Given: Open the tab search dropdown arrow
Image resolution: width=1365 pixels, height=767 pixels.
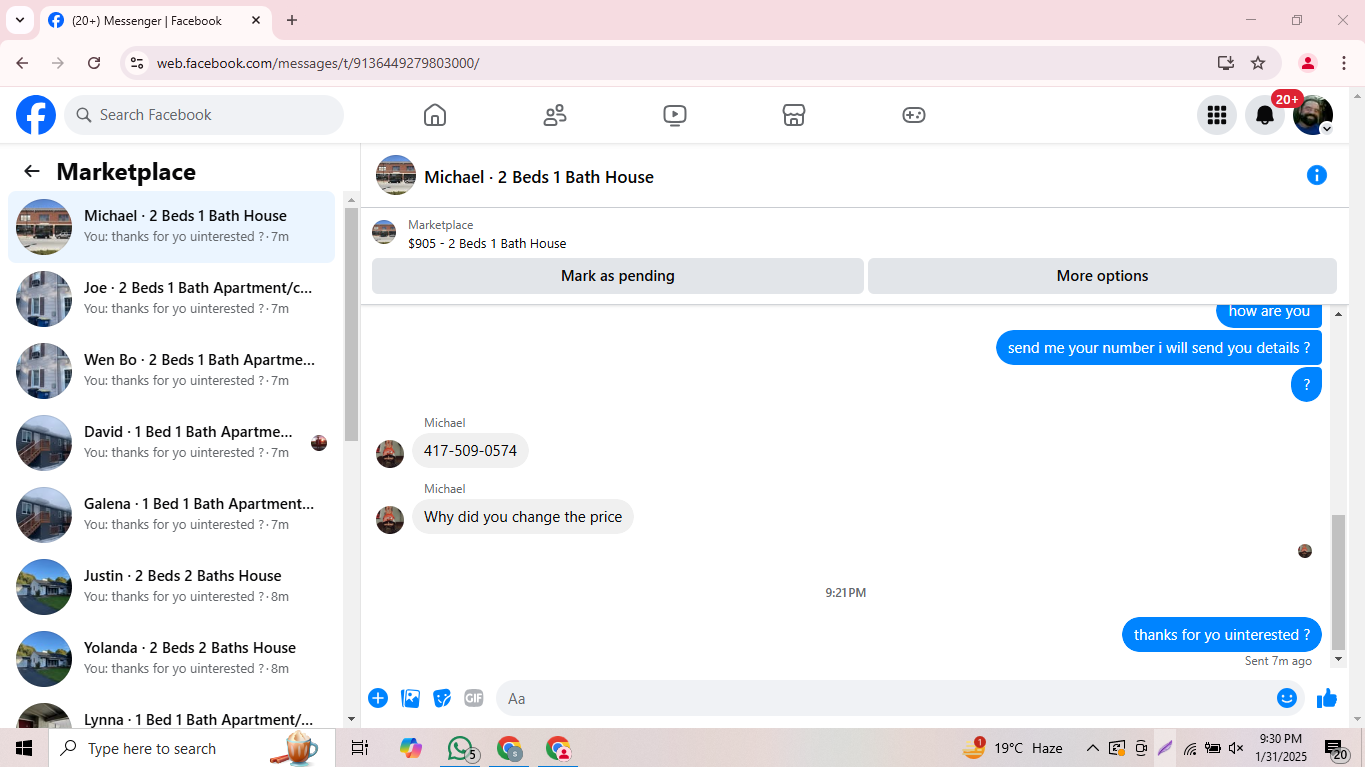Looking at the screenshot, I should pos(19,20).
